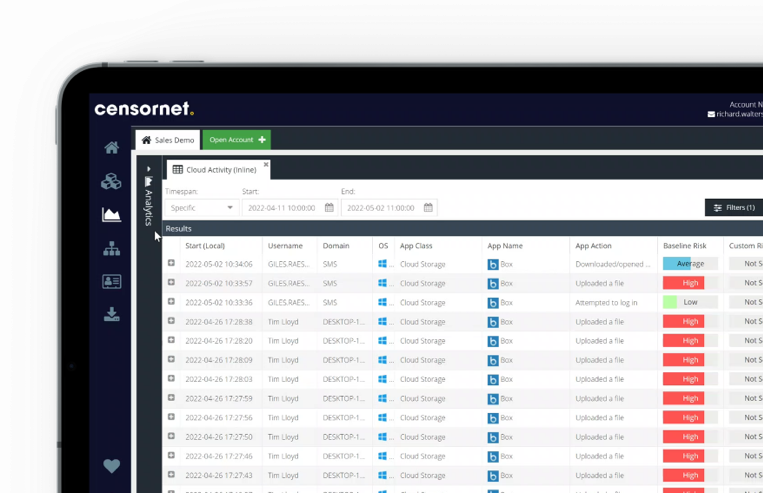Open the network hierarchy sidebar icon
763x493 pixels.
111,249
